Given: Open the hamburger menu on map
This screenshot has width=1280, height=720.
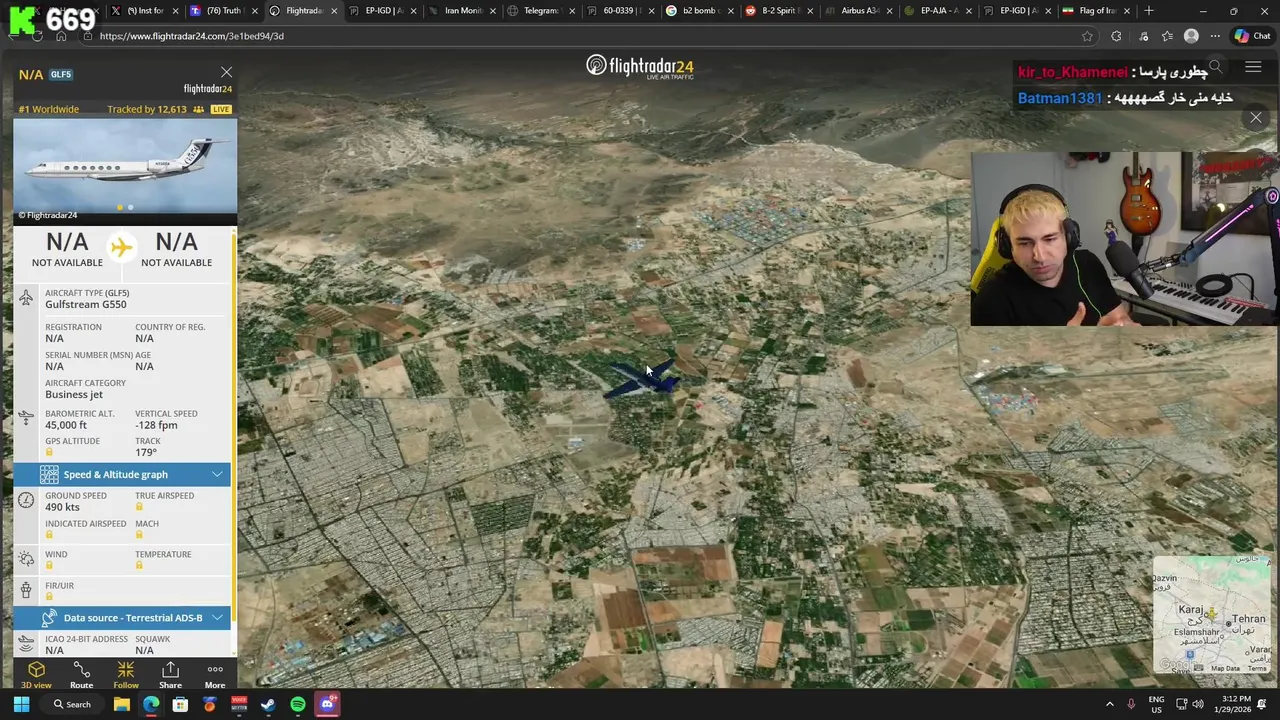Looking at the screenshot, I should point(1253,67).
